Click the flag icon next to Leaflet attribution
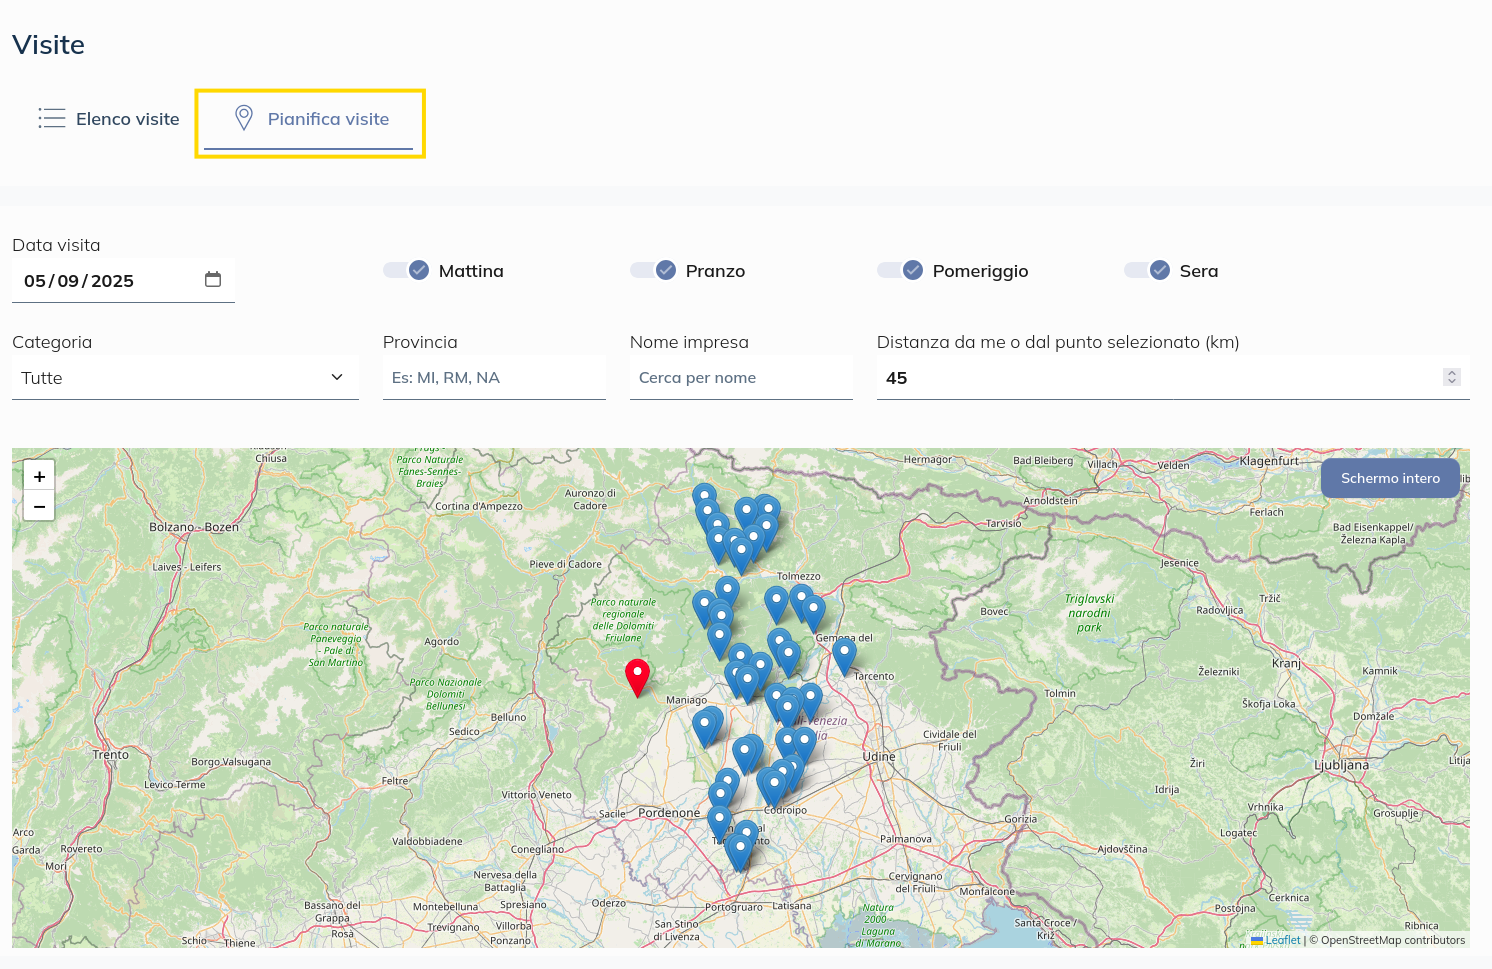 (1259, 941)
